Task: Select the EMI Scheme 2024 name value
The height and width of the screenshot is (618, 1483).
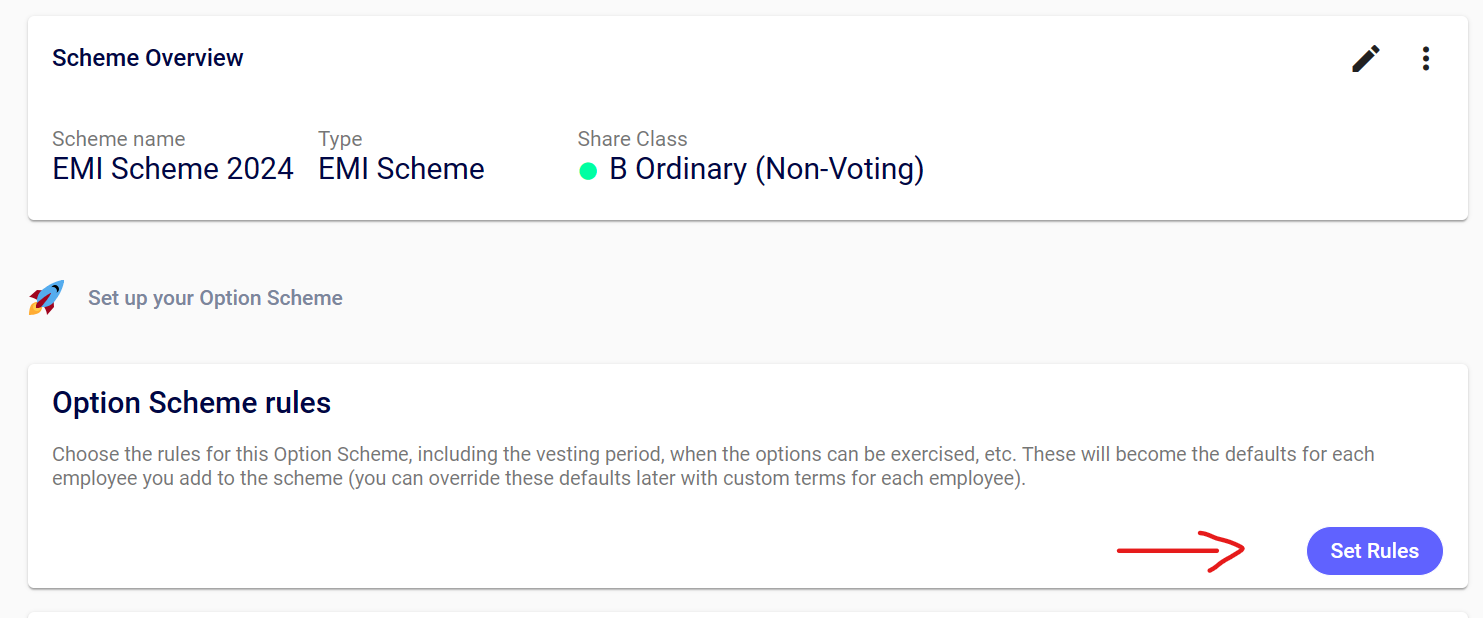Action: [173, 169]
